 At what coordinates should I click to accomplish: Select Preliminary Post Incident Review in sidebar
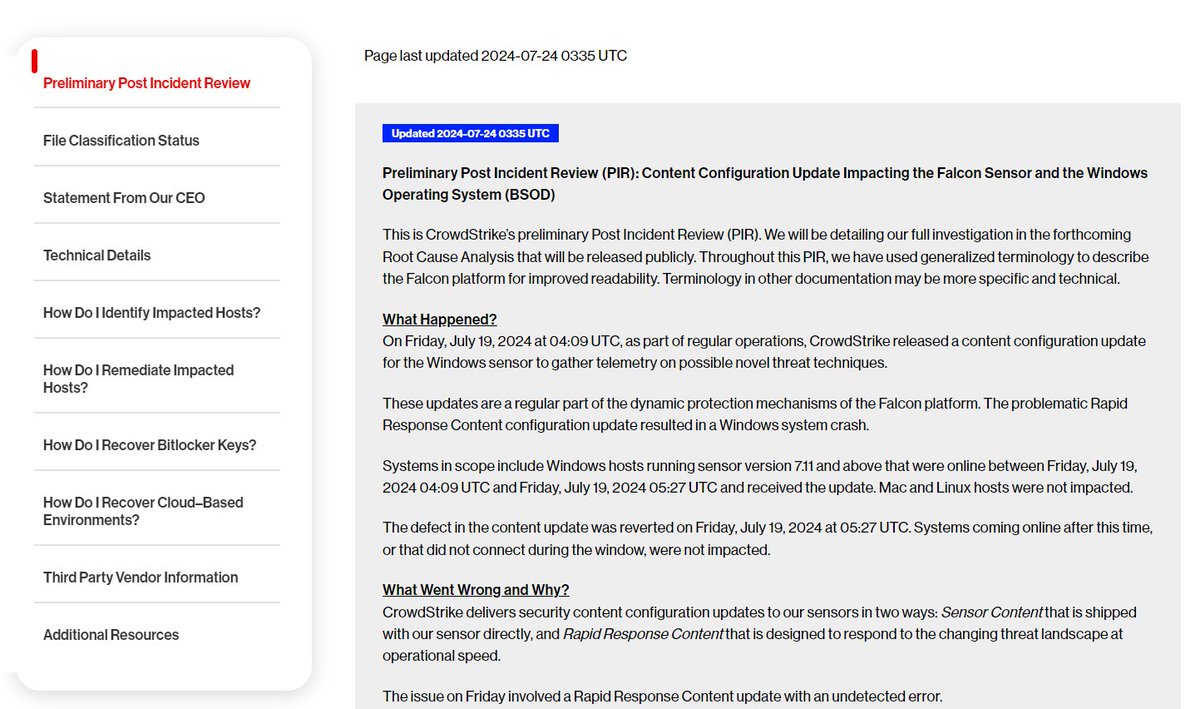click(x=145, y=83)
